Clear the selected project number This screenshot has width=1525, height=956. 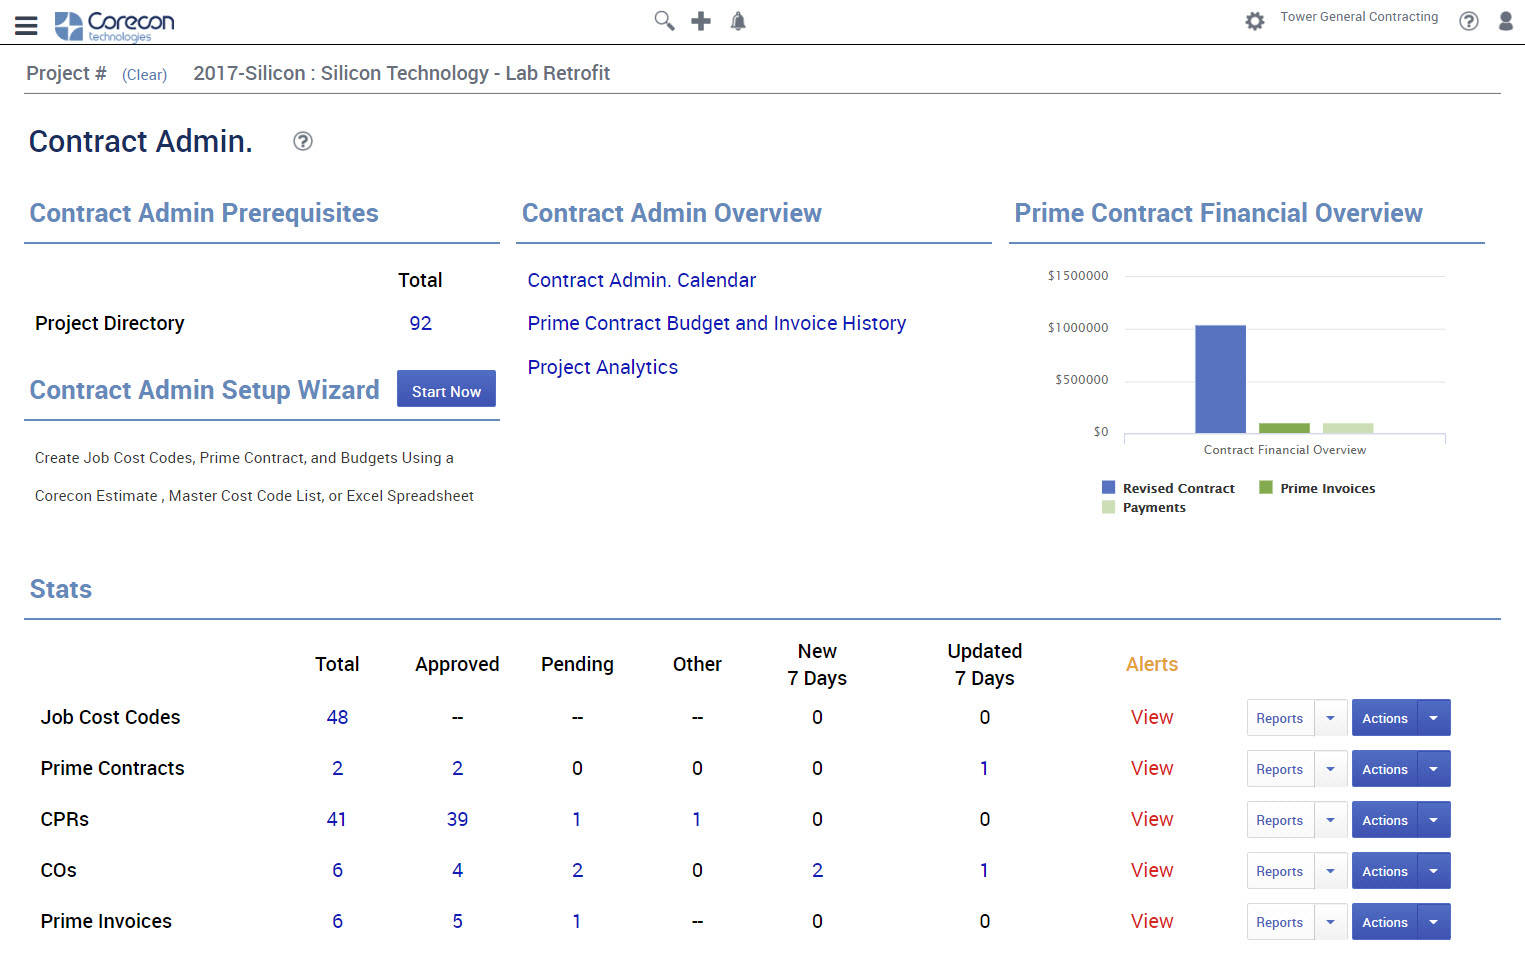click(144, 74)
